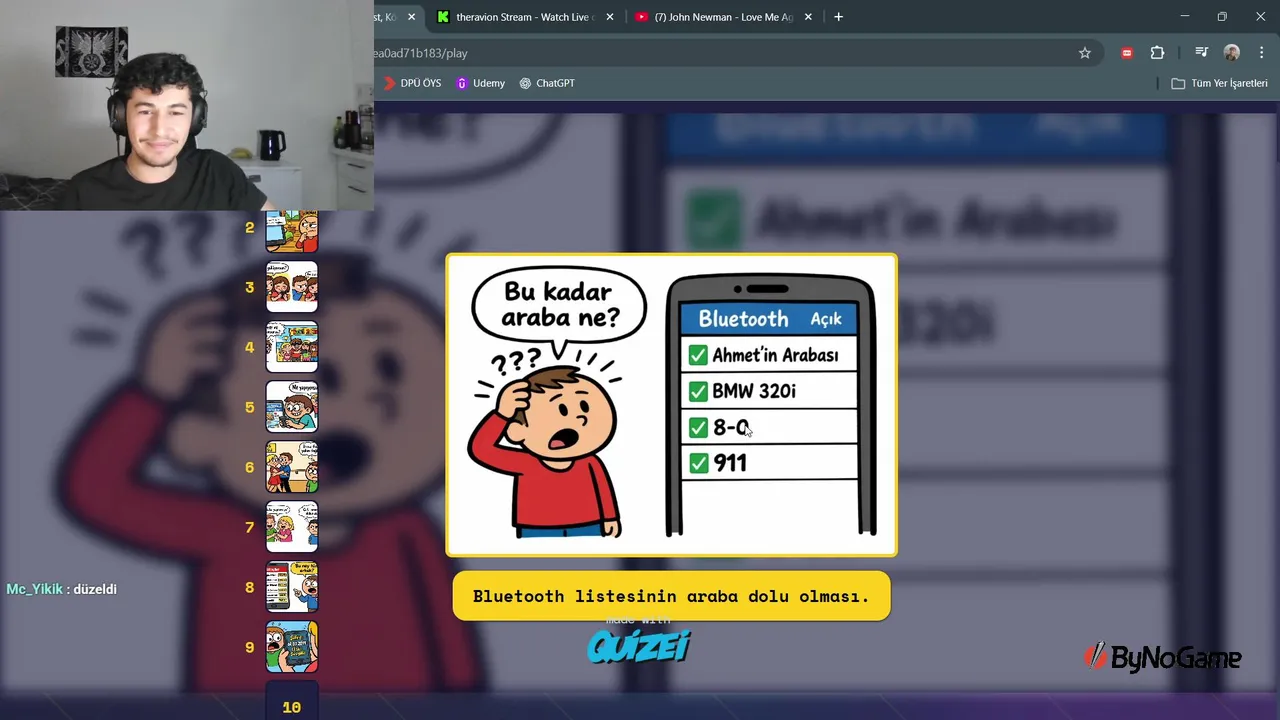Bookmark this page with the star icon
This screenshot has height=720, width=1280.
(1085, 53)
